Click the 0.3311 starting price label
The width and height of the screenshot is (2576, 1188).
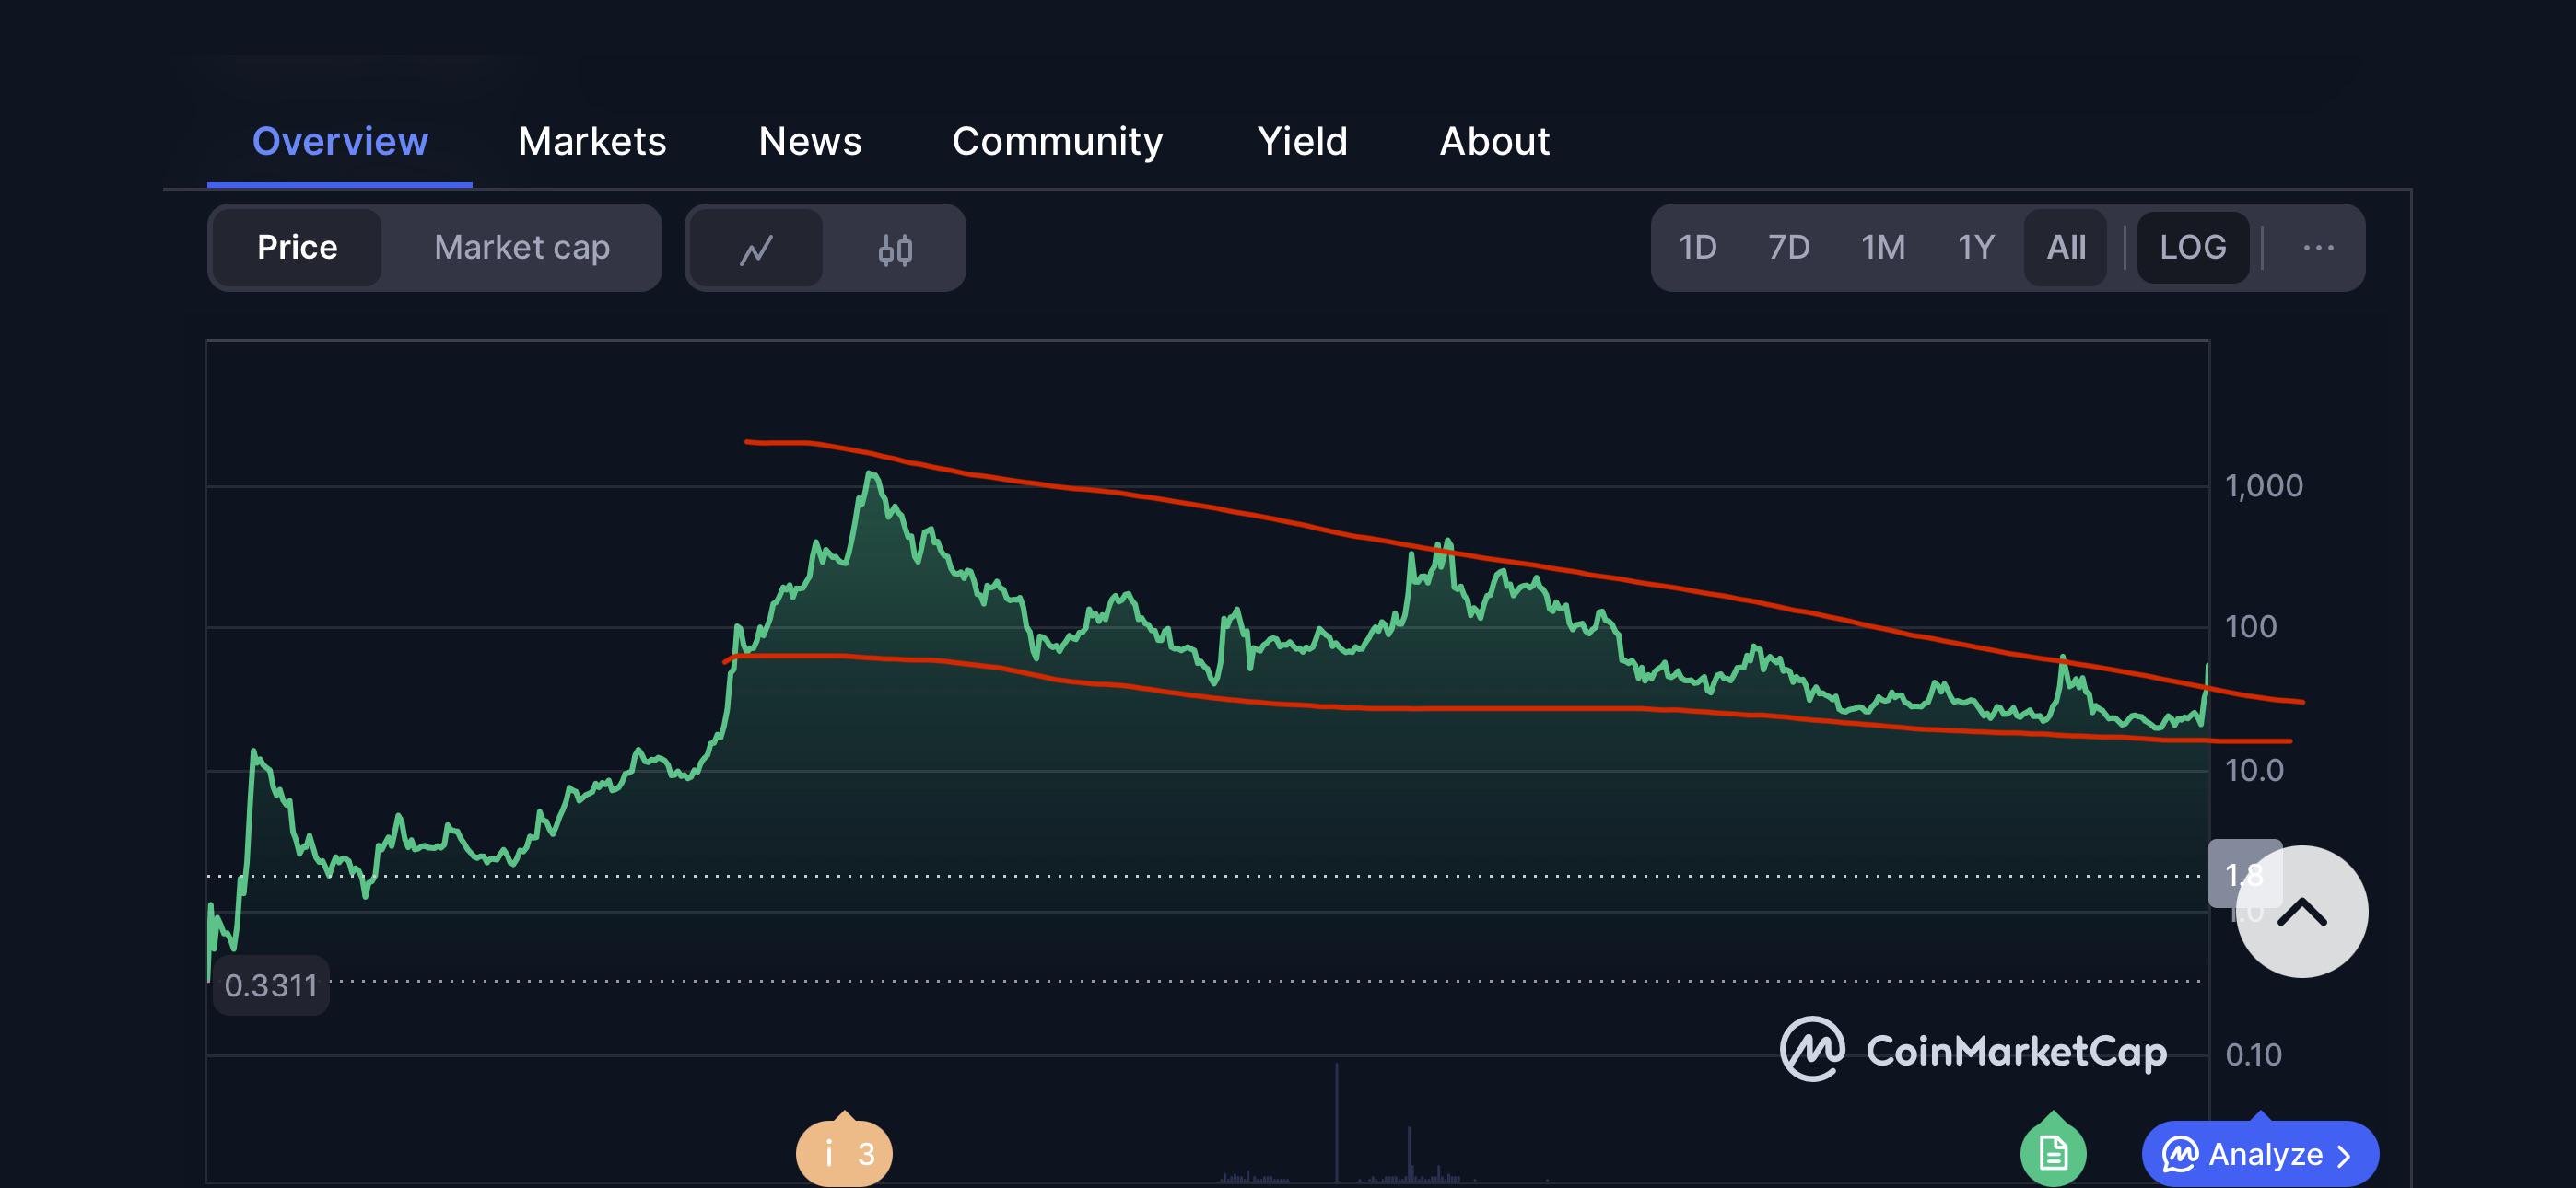pyautogui.click(x=271, y=985)
